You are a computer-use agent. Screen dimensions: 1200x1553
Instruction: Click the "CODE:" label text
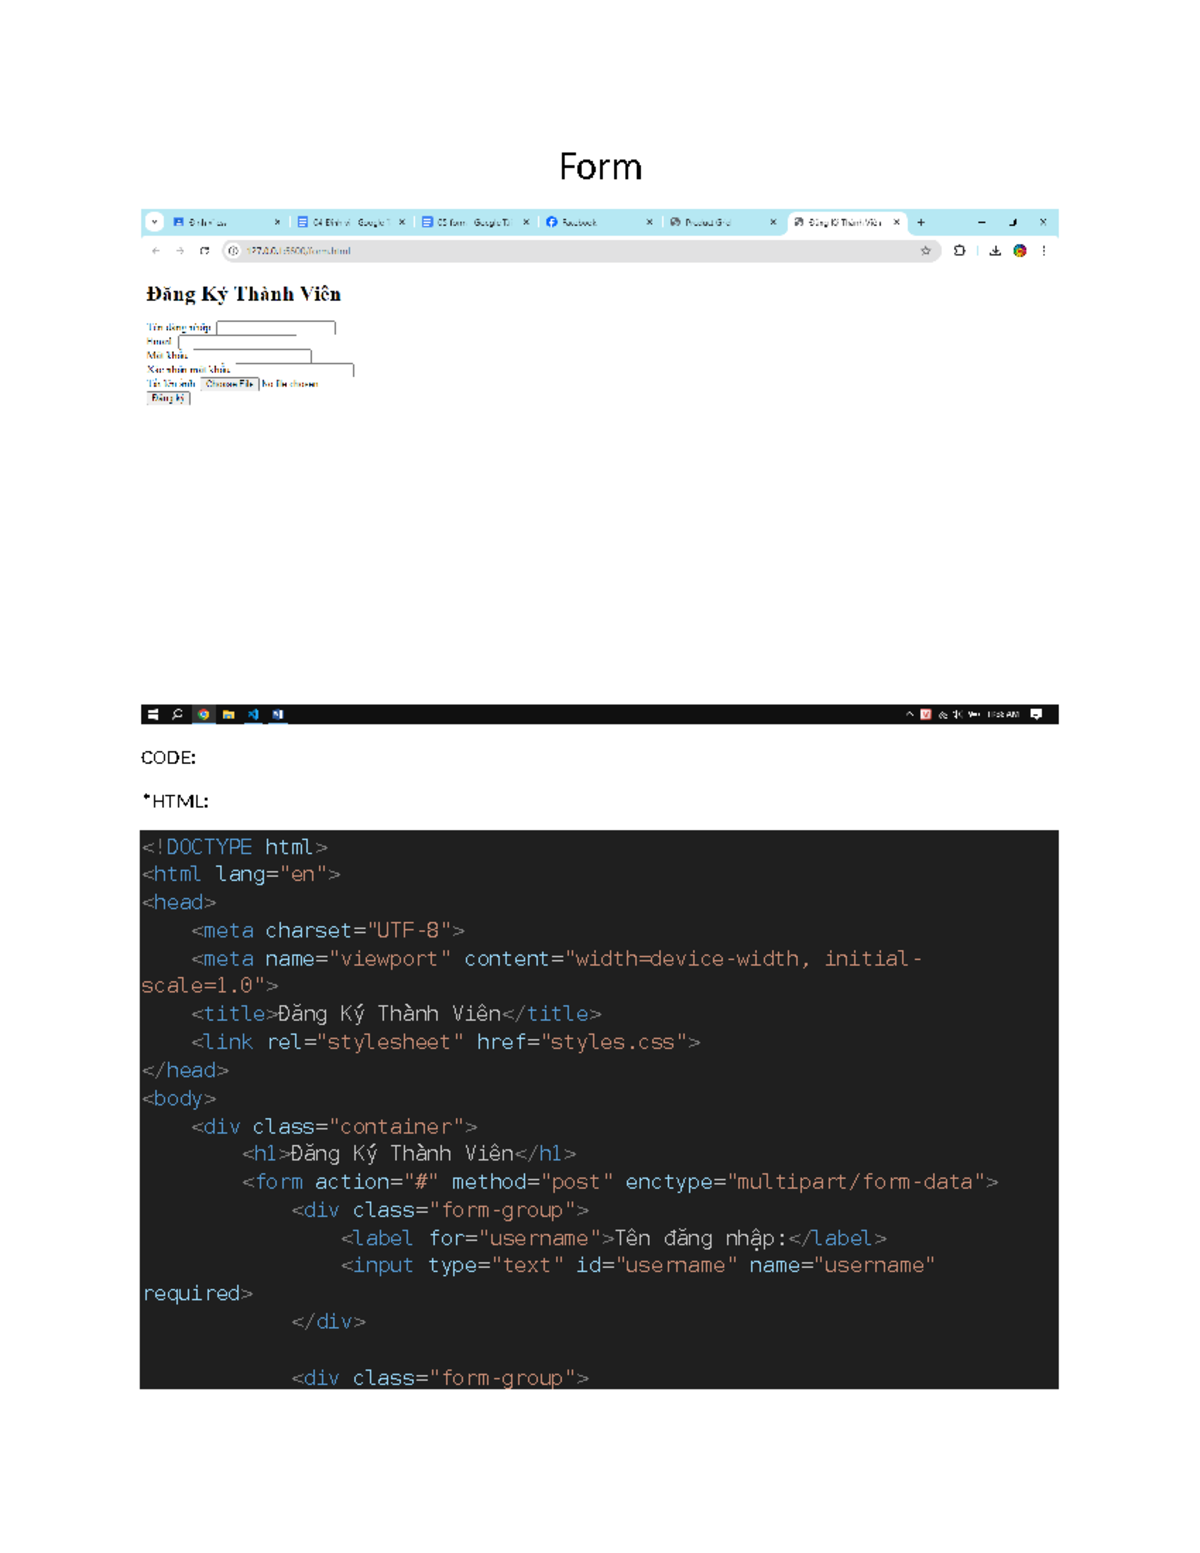coord(168,758)
